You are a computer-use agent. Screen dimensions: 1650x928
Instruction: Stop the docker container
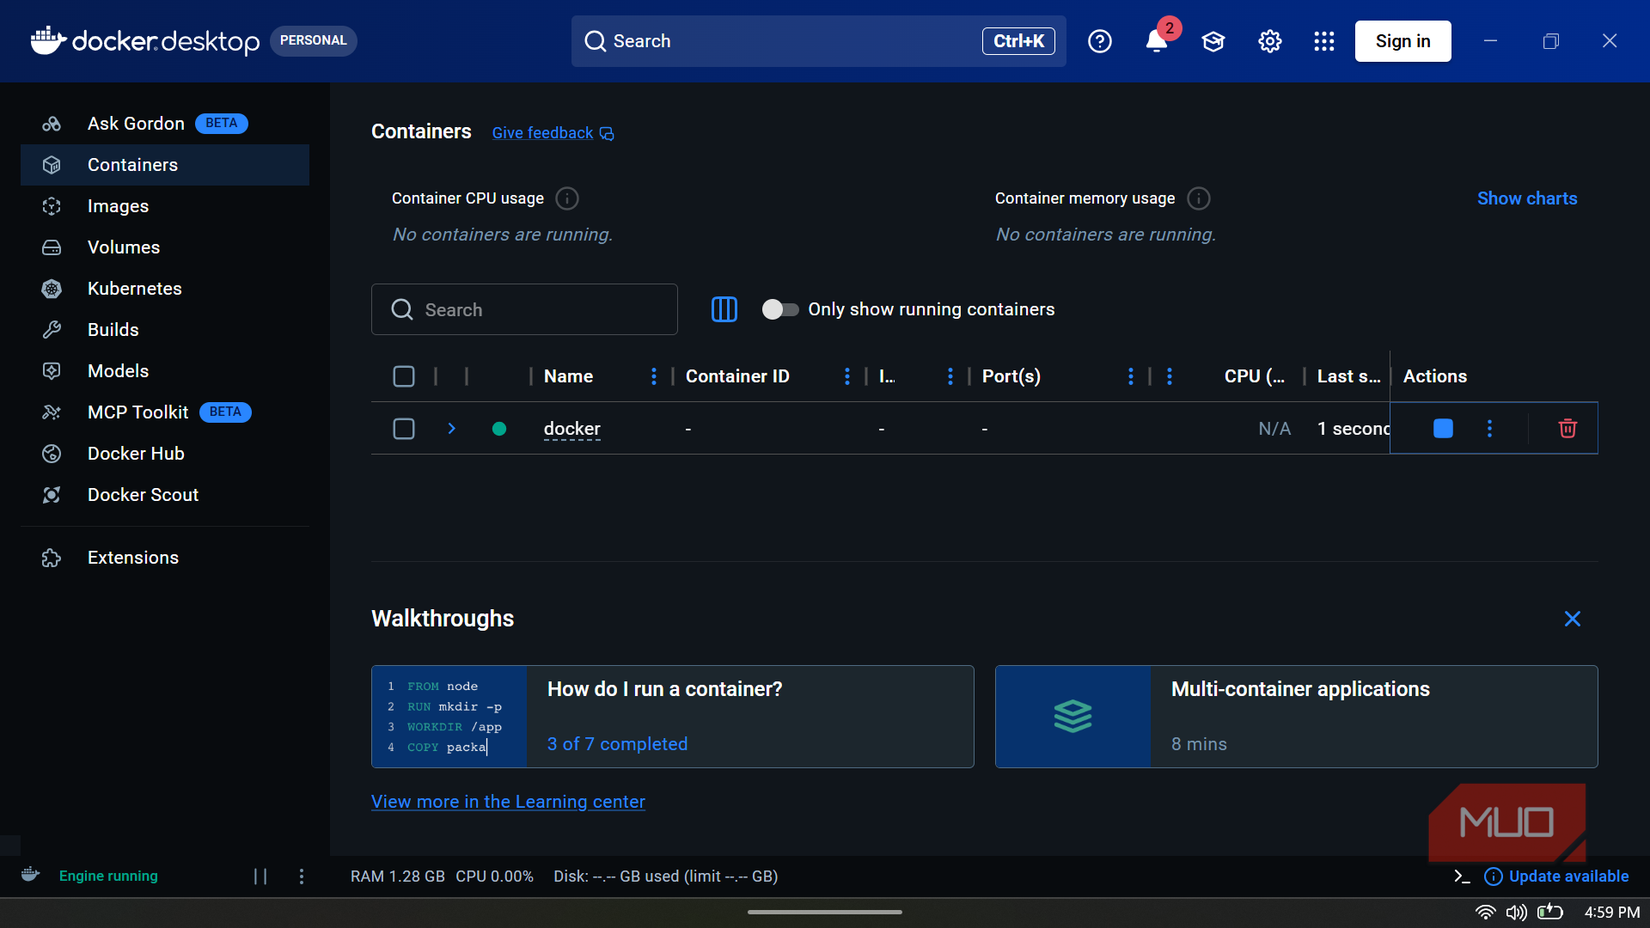tap(1443, 428)
